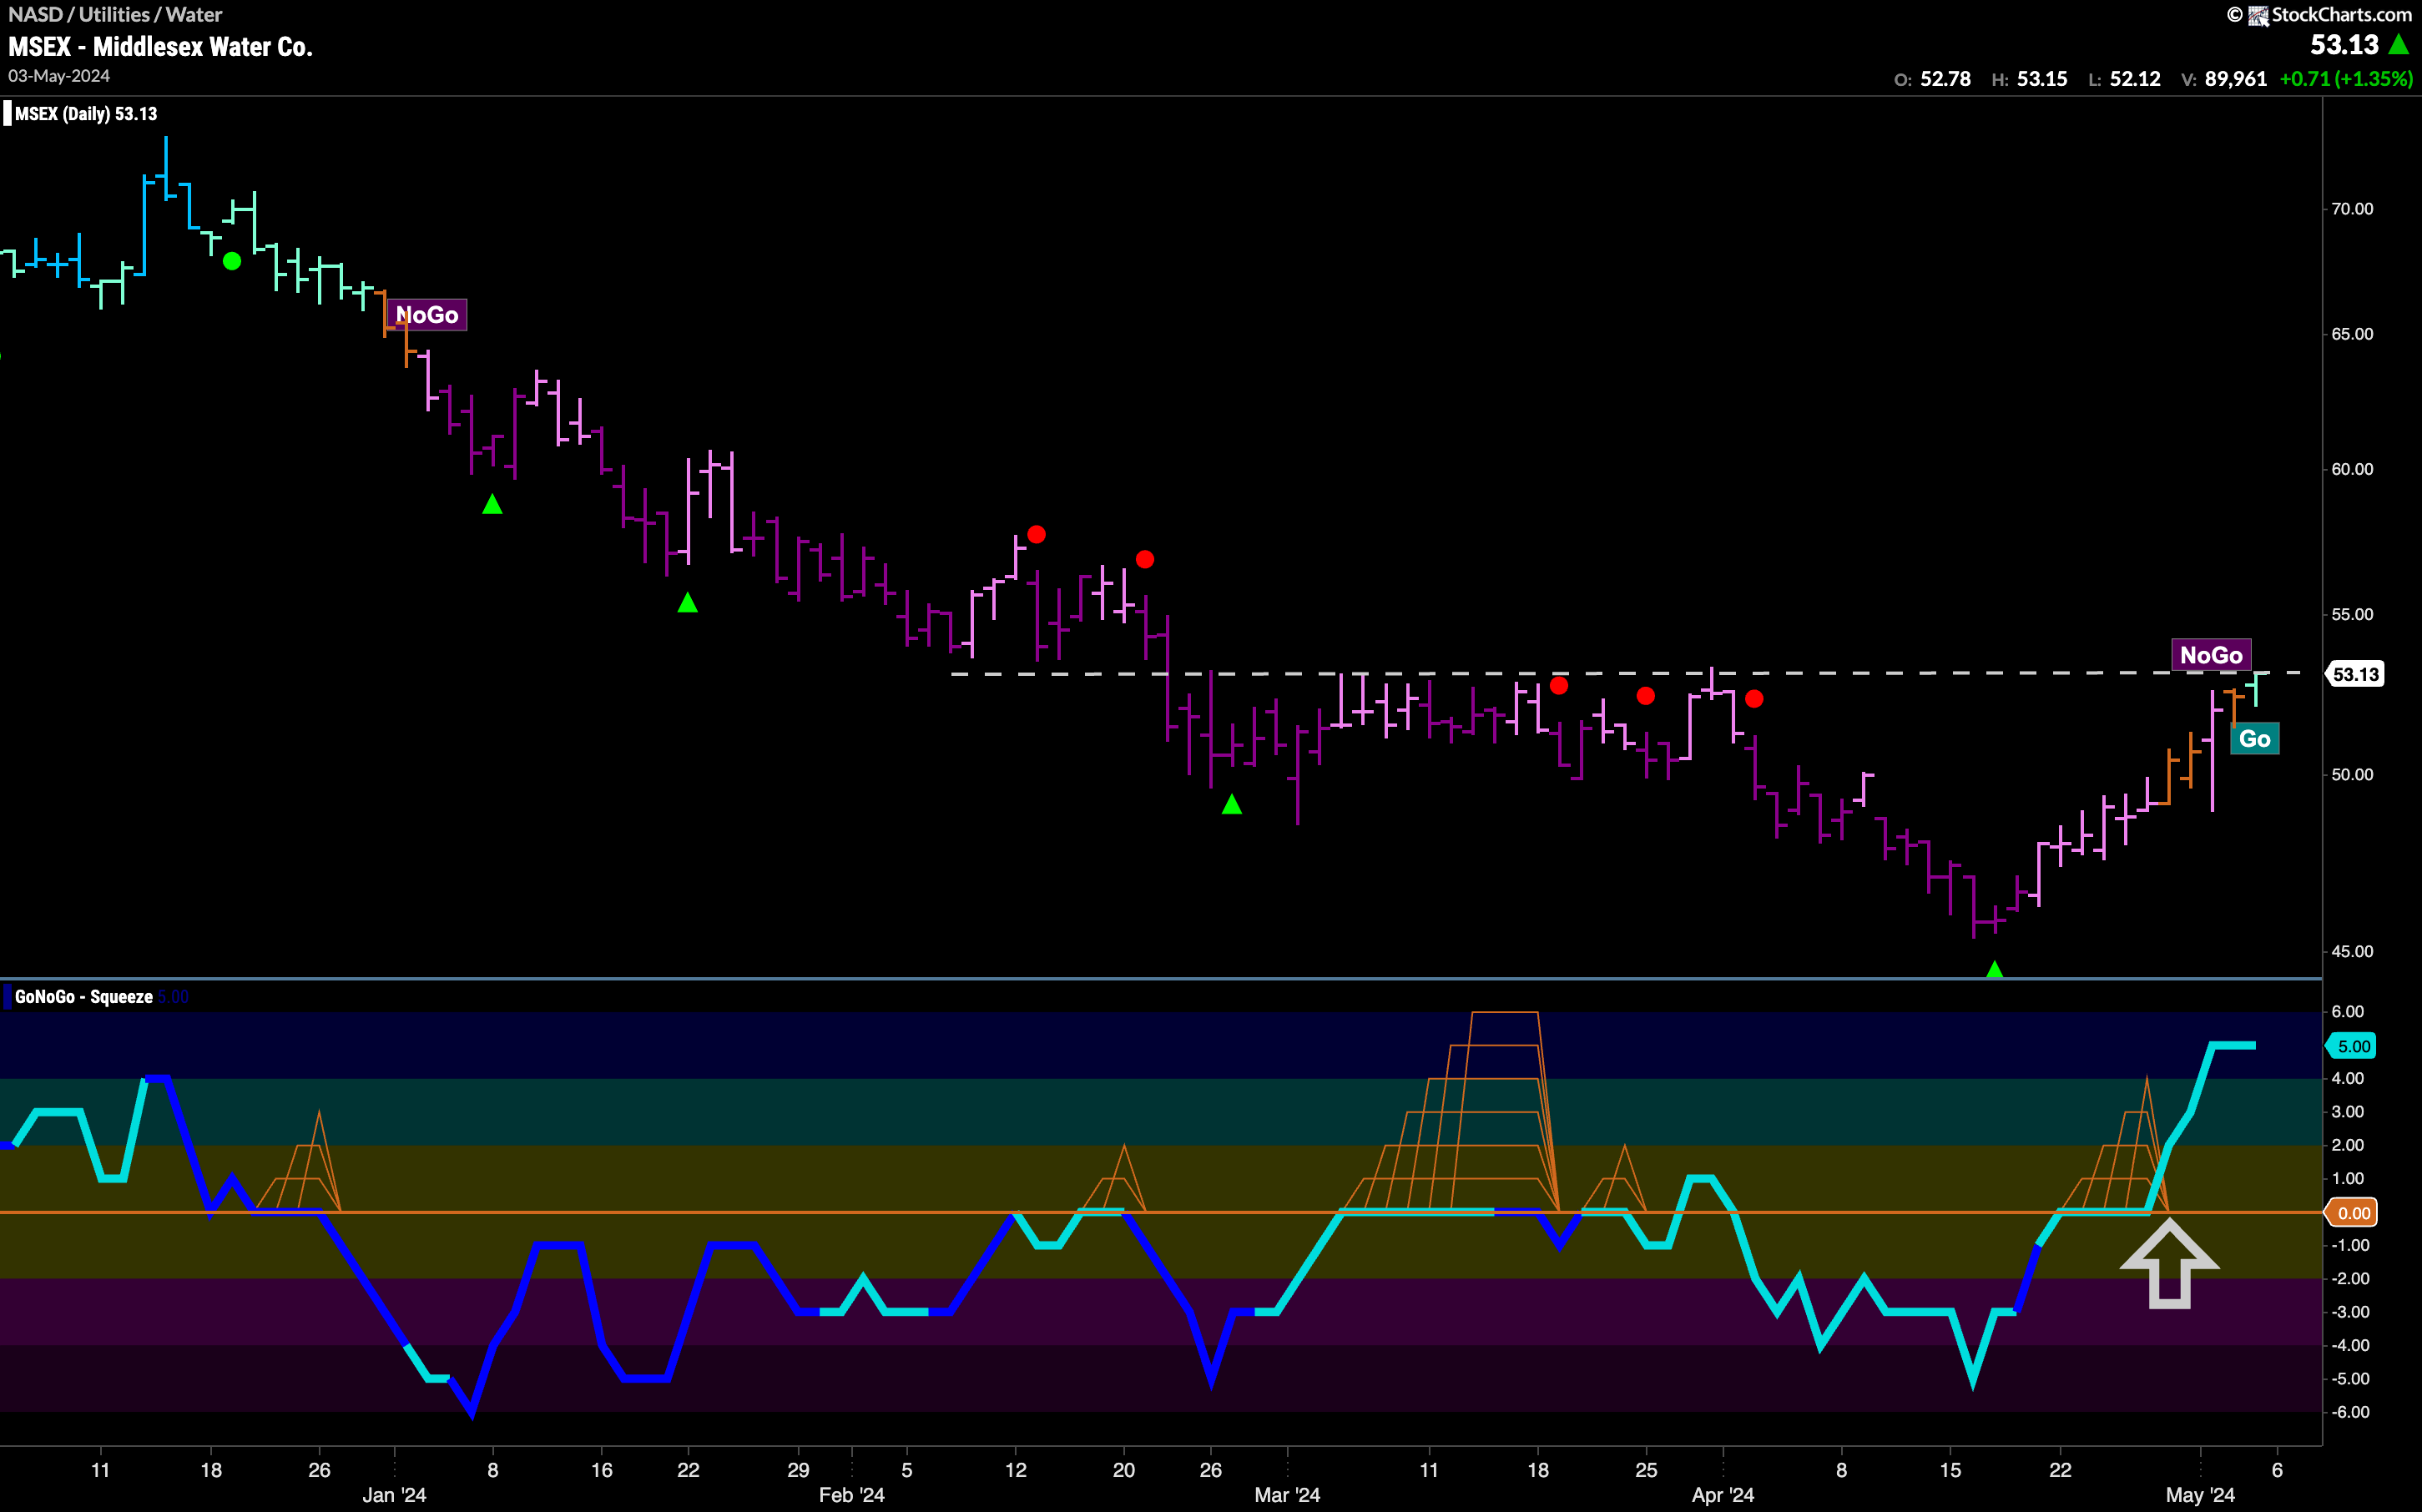Click the red dot above the Feb 21 bar
This screenshot has width=2422, height=1512.
click(1145, 559)
